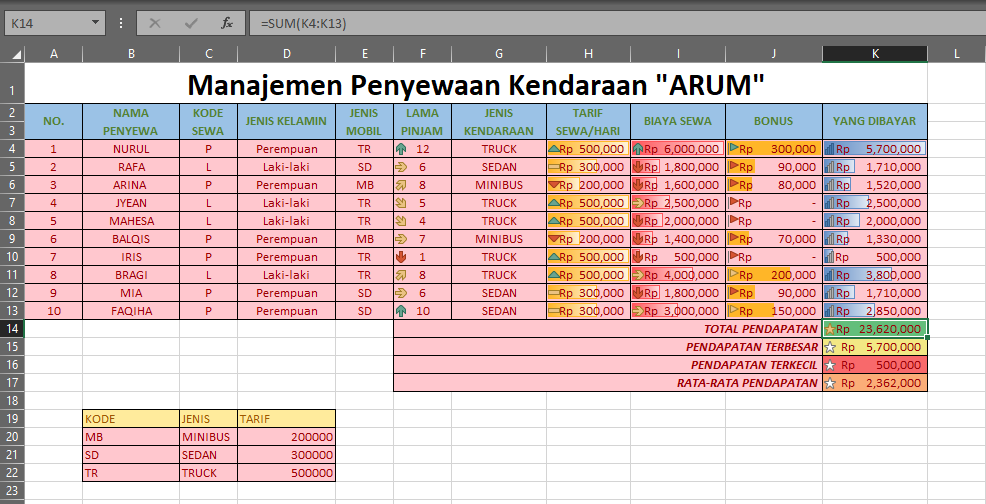Select the star-icon cell for TOTAL PENDAPATAN

pyautogui.click(x=875, y=328)
